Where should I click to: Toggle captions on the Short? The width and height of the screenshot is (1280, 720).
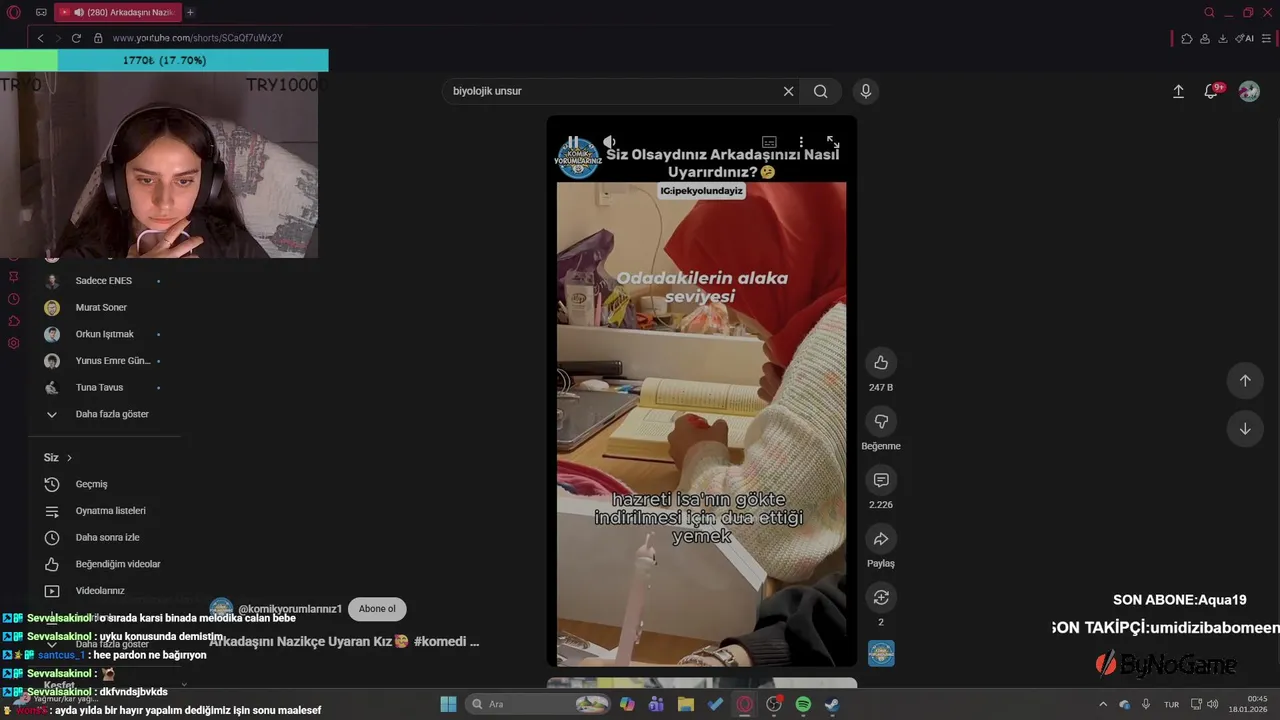coord(769,142)
